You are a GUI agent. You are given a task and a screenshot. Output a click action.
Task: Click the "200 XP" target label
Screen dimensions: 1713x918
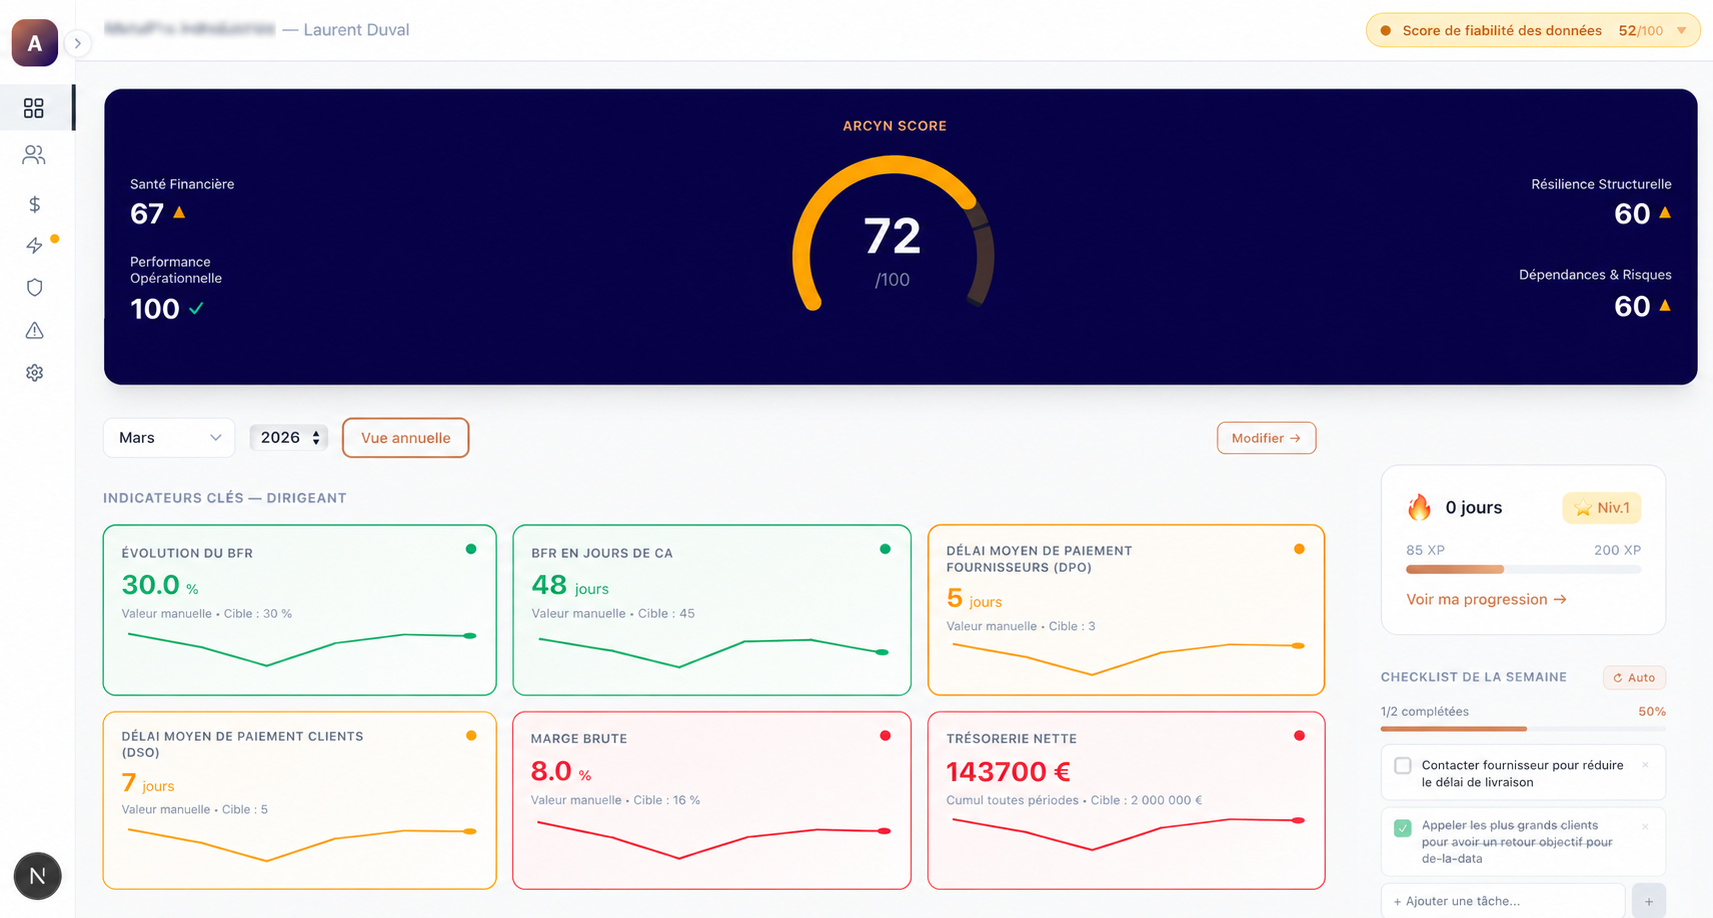pyautogui.click(x=1617, y=550)
